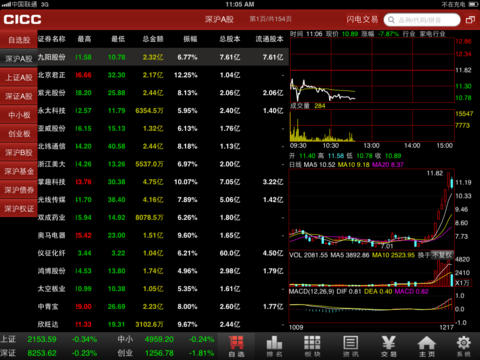Tap the 深证 index value 8253.62
Screen dimensions: 480x360
tap(42, 353)
